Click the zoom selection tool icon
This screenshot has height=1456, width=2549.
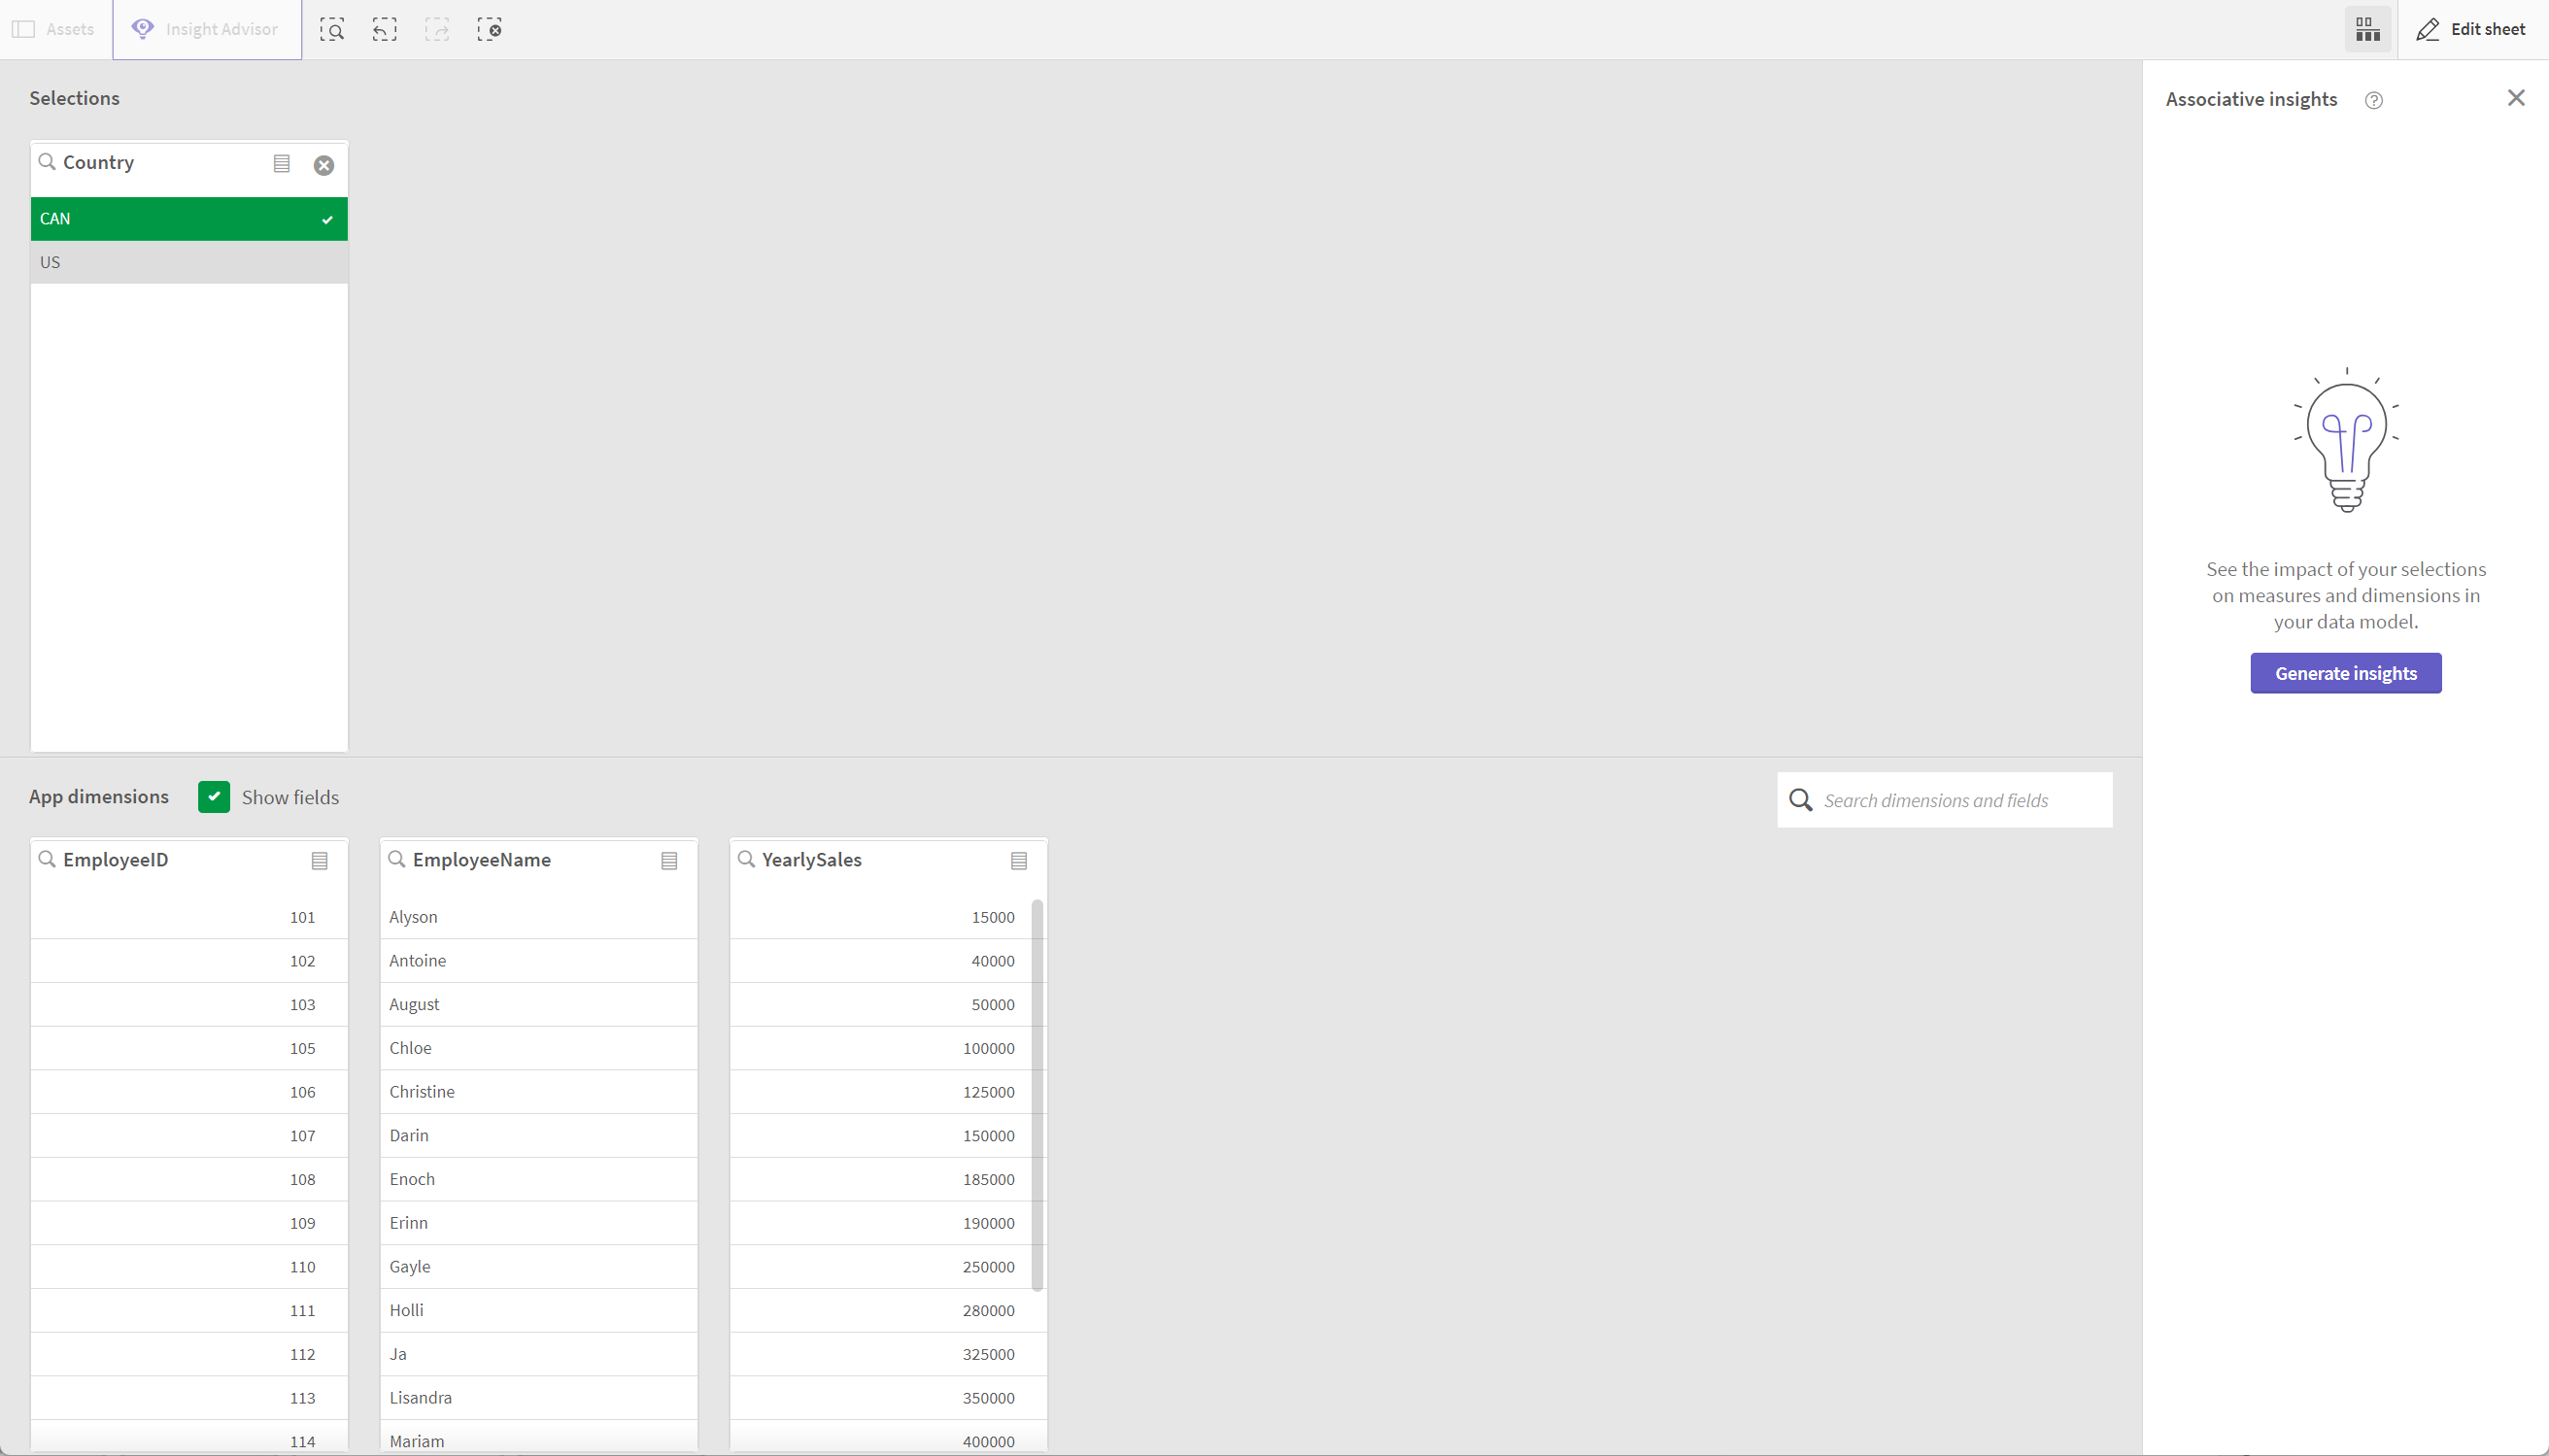pos(332,30)
